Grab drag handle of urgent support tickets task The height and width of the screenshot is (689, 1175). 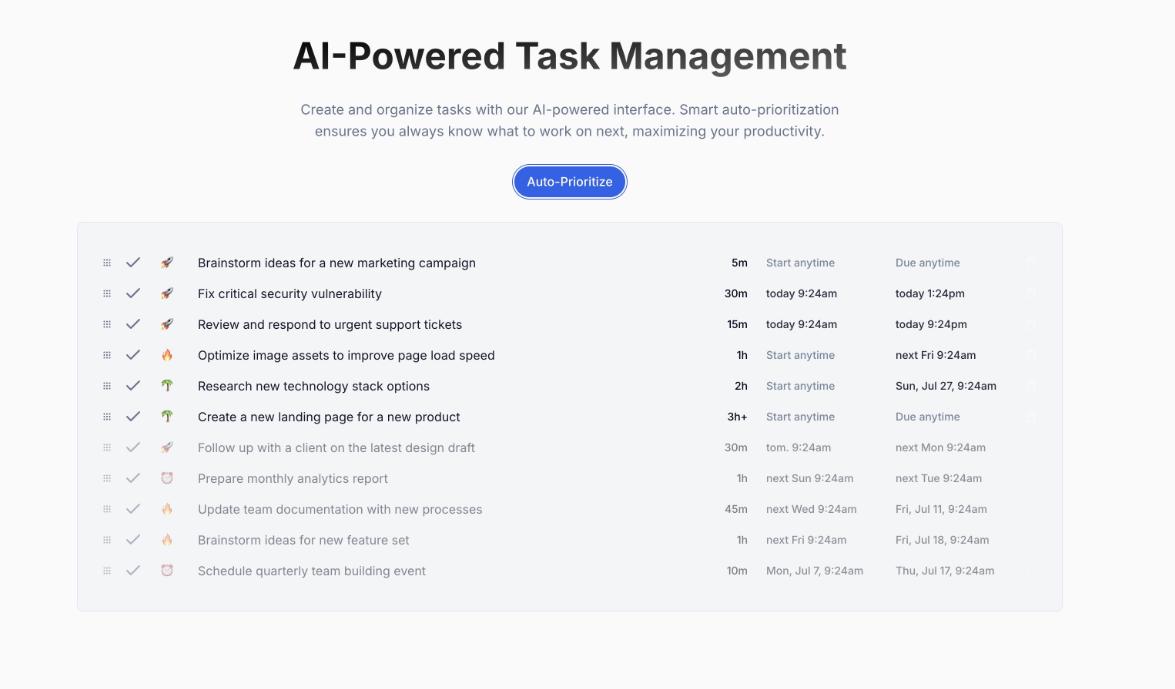point(107,325)
